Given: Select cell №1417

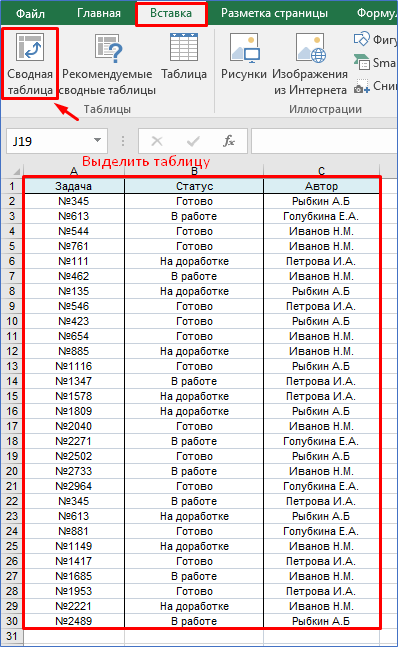Looking at the screenshot, I should tap(74, 561).
